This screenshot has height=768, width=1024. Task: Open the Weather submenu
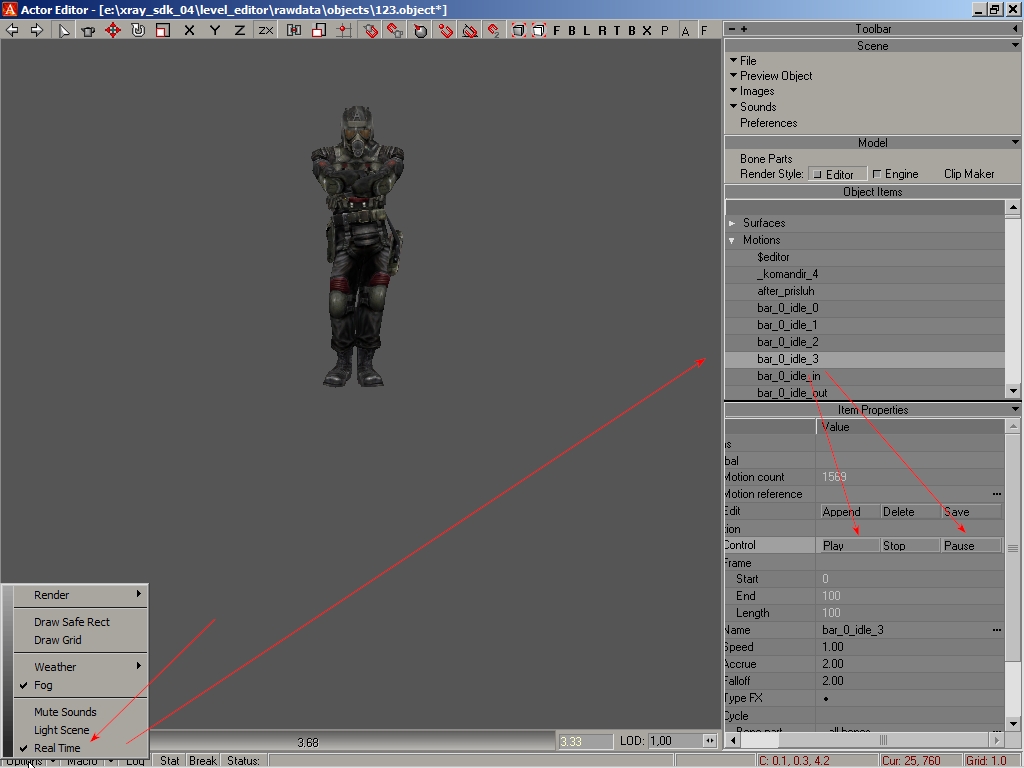click(x=81, y=667)
